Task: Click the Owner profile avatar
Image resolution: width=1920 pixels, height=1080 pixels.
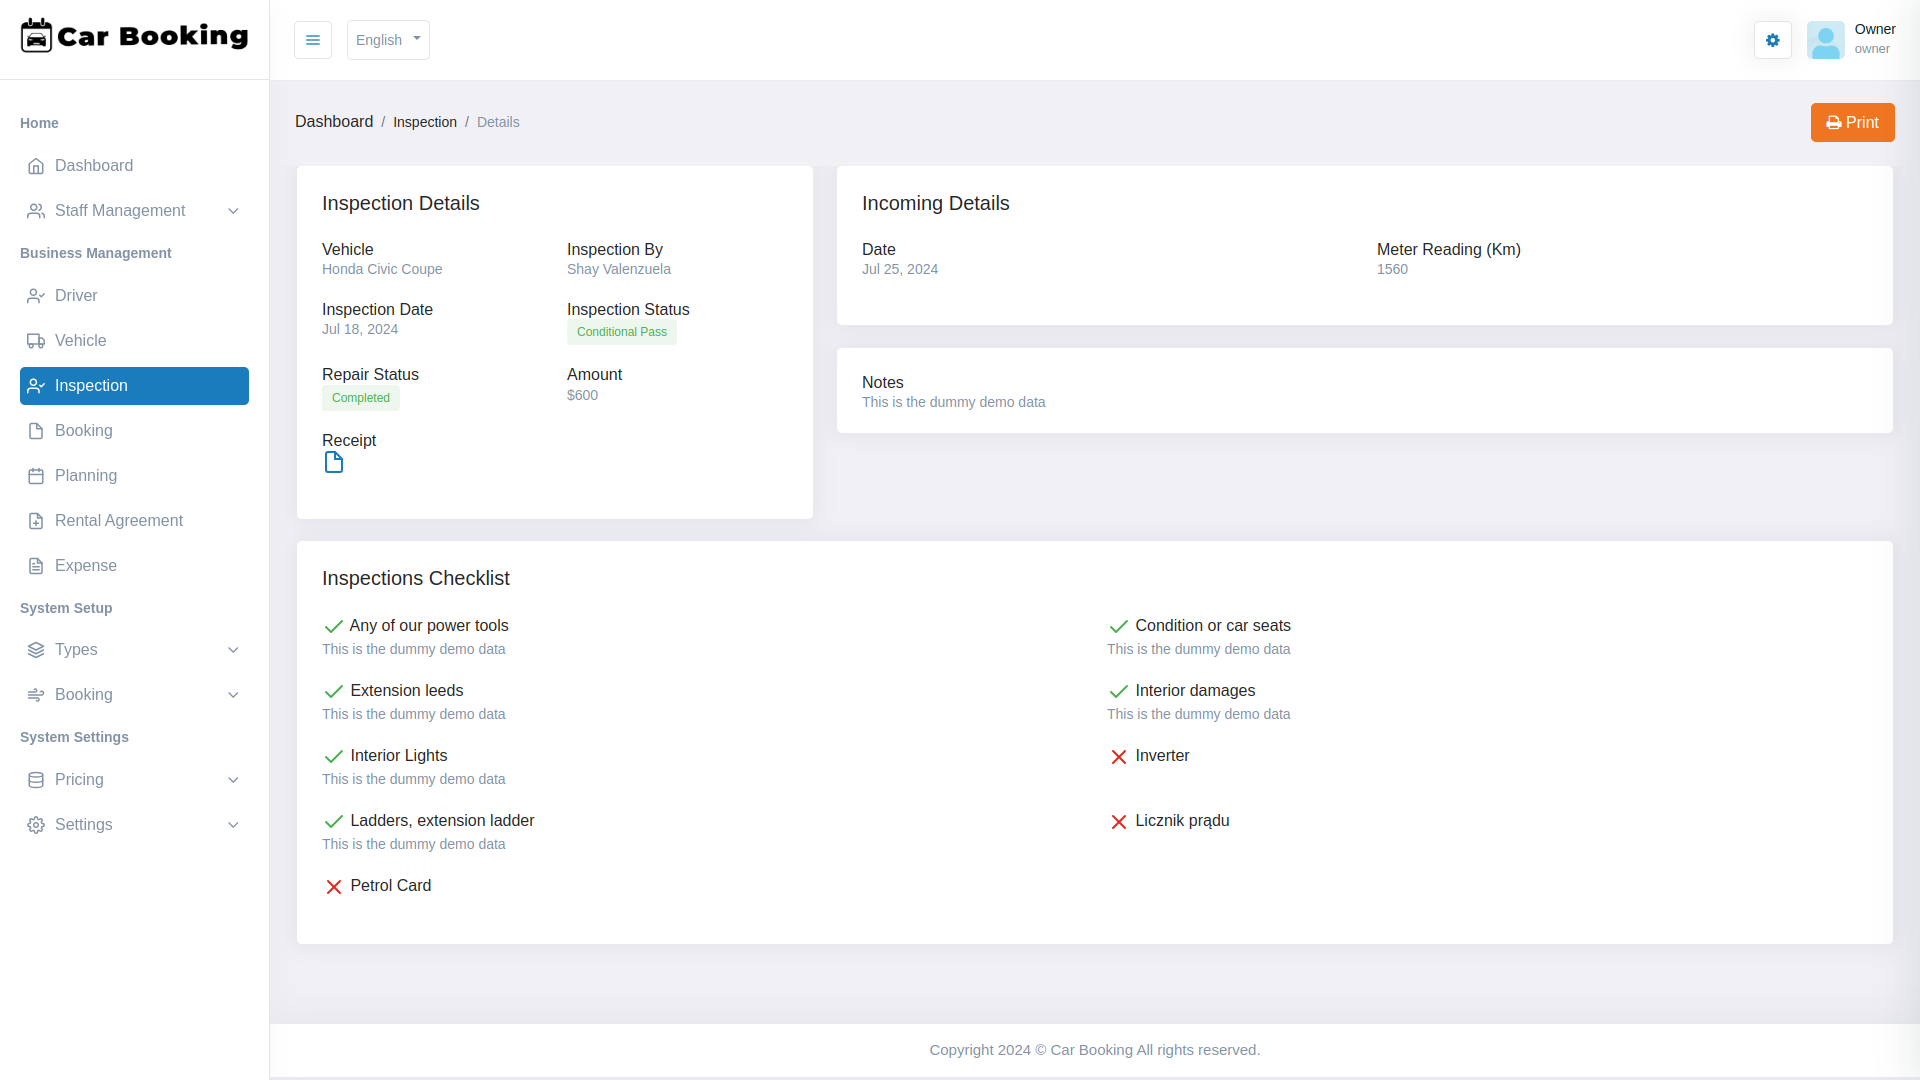Action: [x=1825, y=40]
